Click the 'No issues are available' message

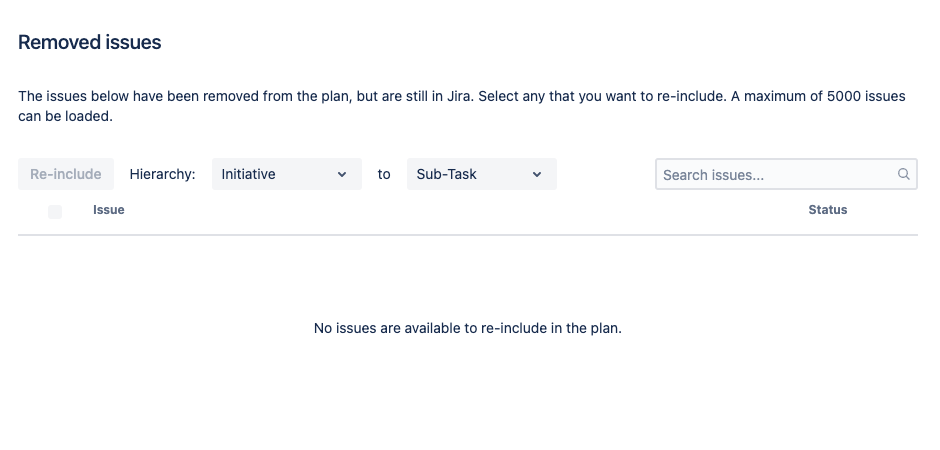coord(468,328)
